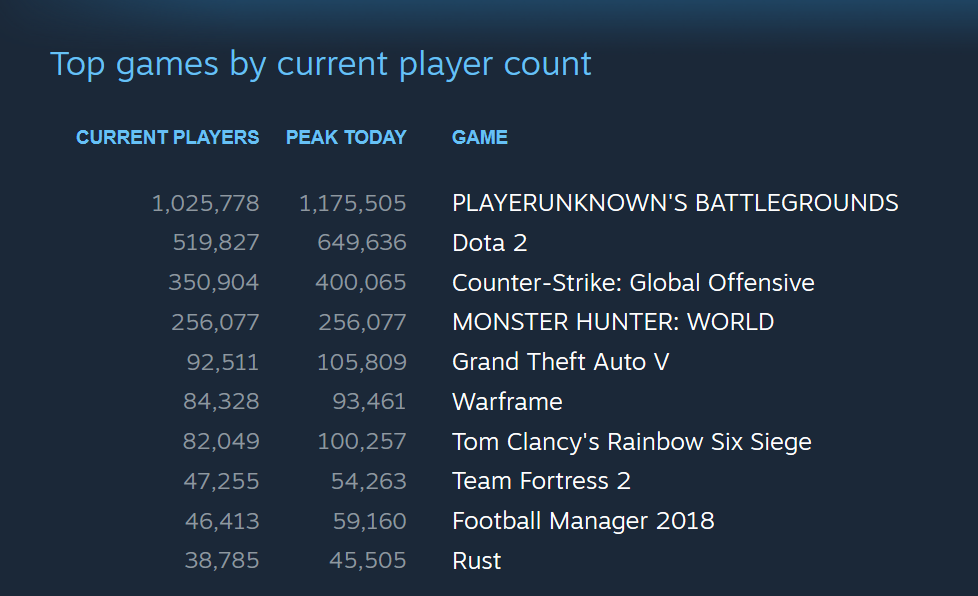Click MONSTER HUNTER: WORLD game title
The height and width of the screenshot is (596, 978).
coord(613,322)
